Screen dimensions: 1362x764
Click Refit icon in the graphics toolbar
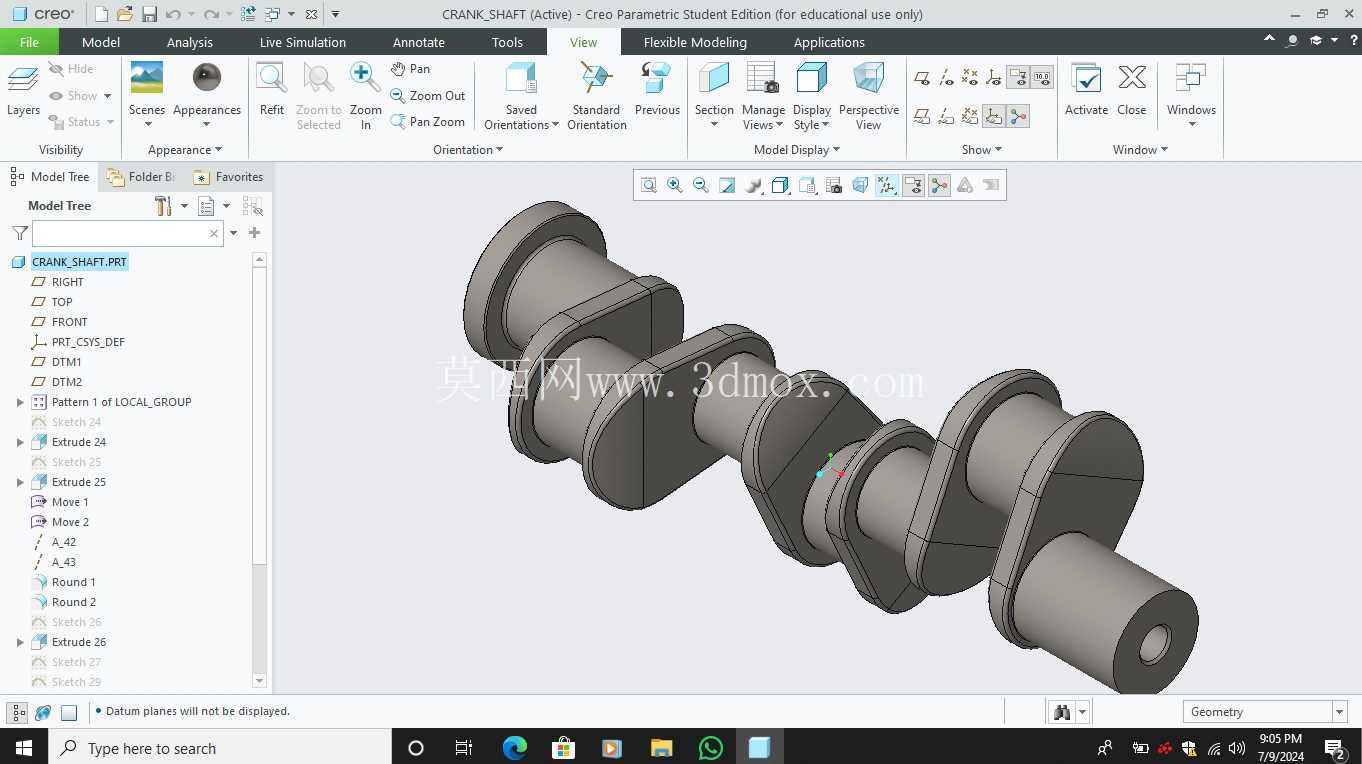(x=649, y=185)
